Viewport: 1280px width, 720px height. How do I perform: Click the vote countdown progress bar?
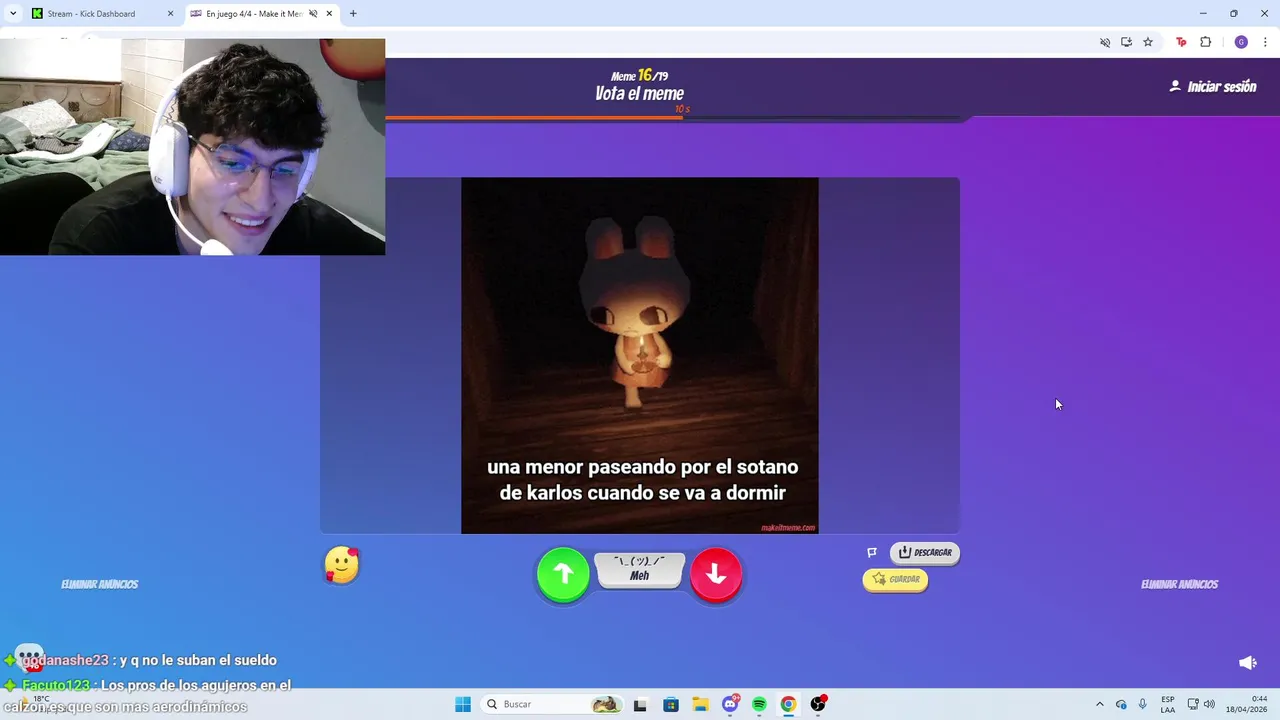(675, 118)
